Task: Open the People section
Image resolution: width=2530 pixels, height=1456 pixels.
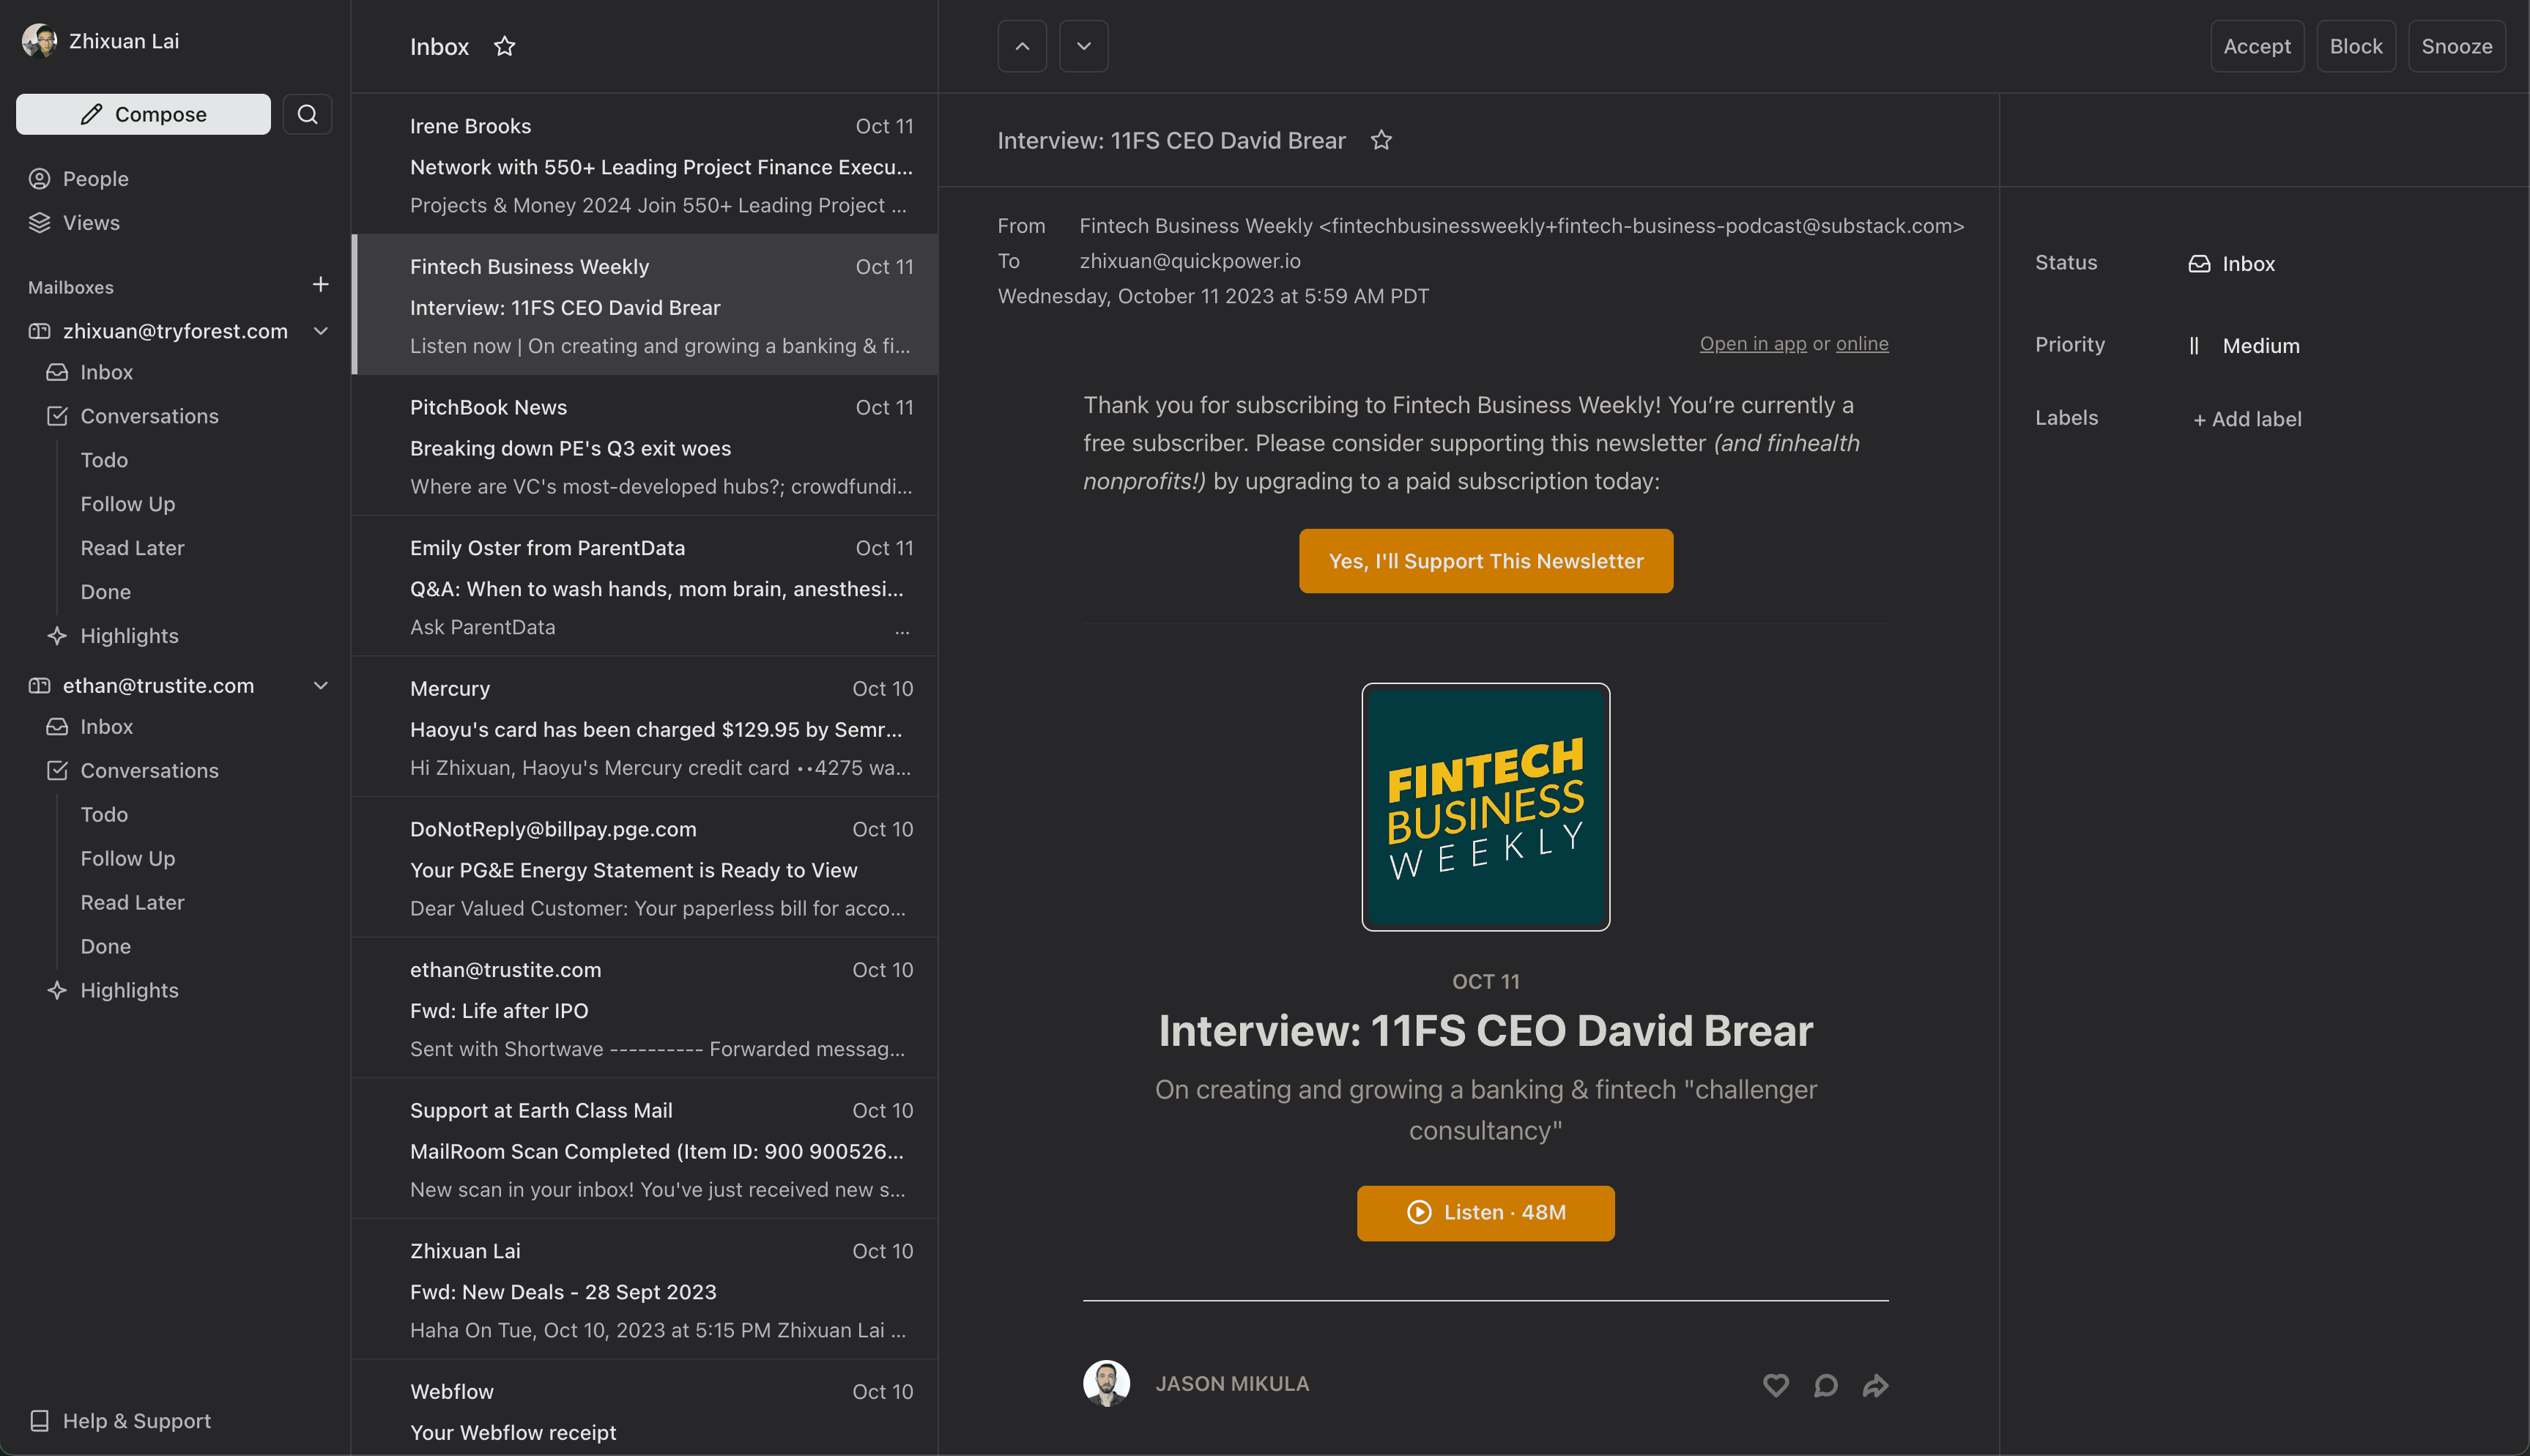Action: pyautogui.click(x=95, y=179)
